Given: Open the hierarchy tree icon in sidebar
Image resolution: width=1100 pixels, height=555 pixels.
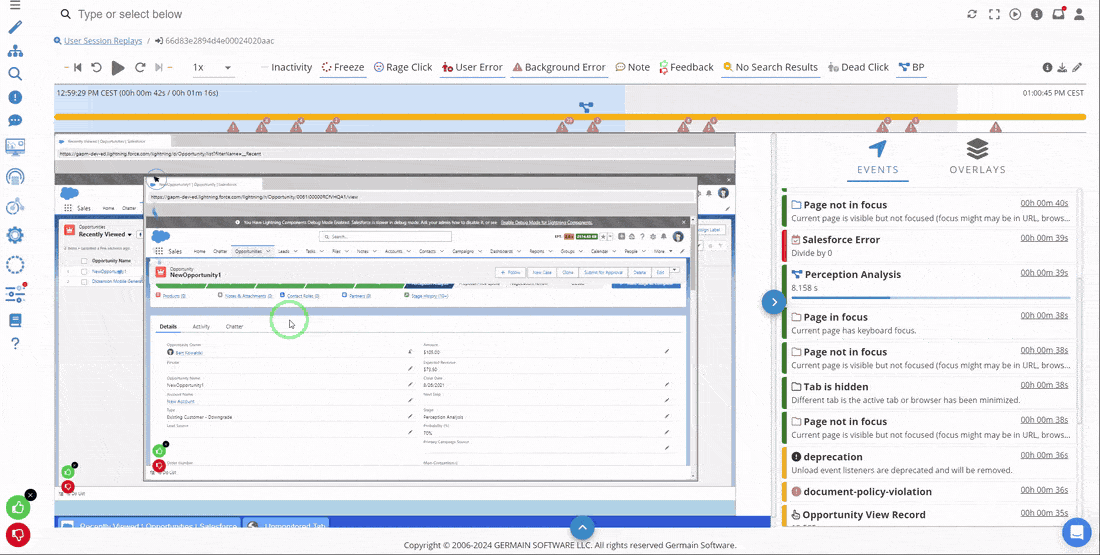Looking at the screenshot, I should (15, 51).
